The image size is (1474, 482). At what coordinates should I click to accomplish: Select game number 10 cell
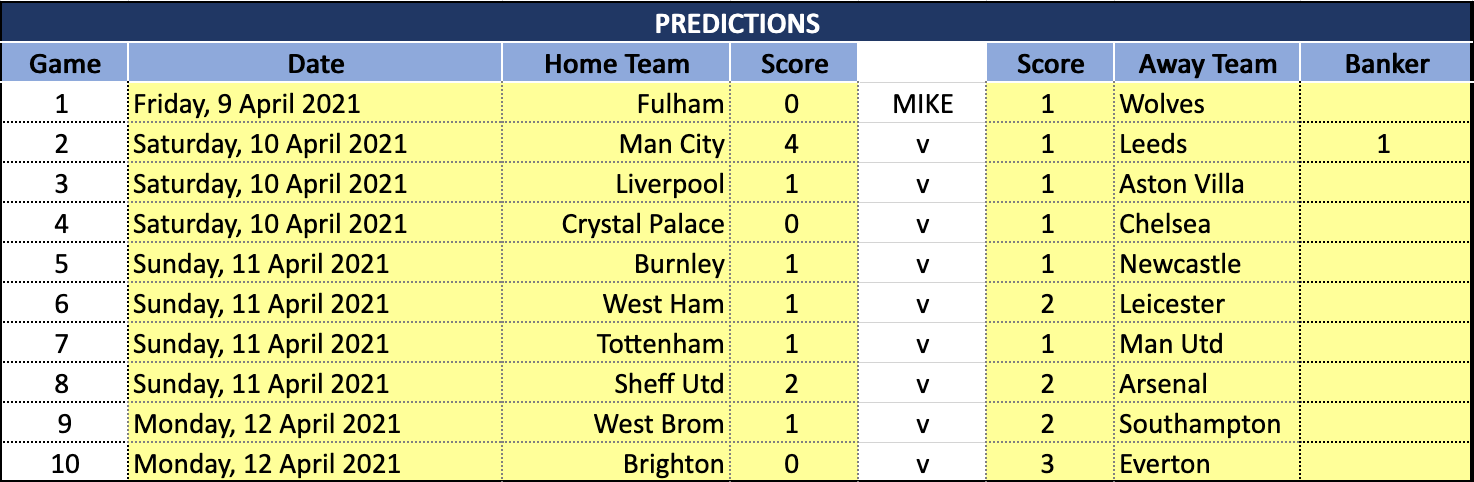65,464
